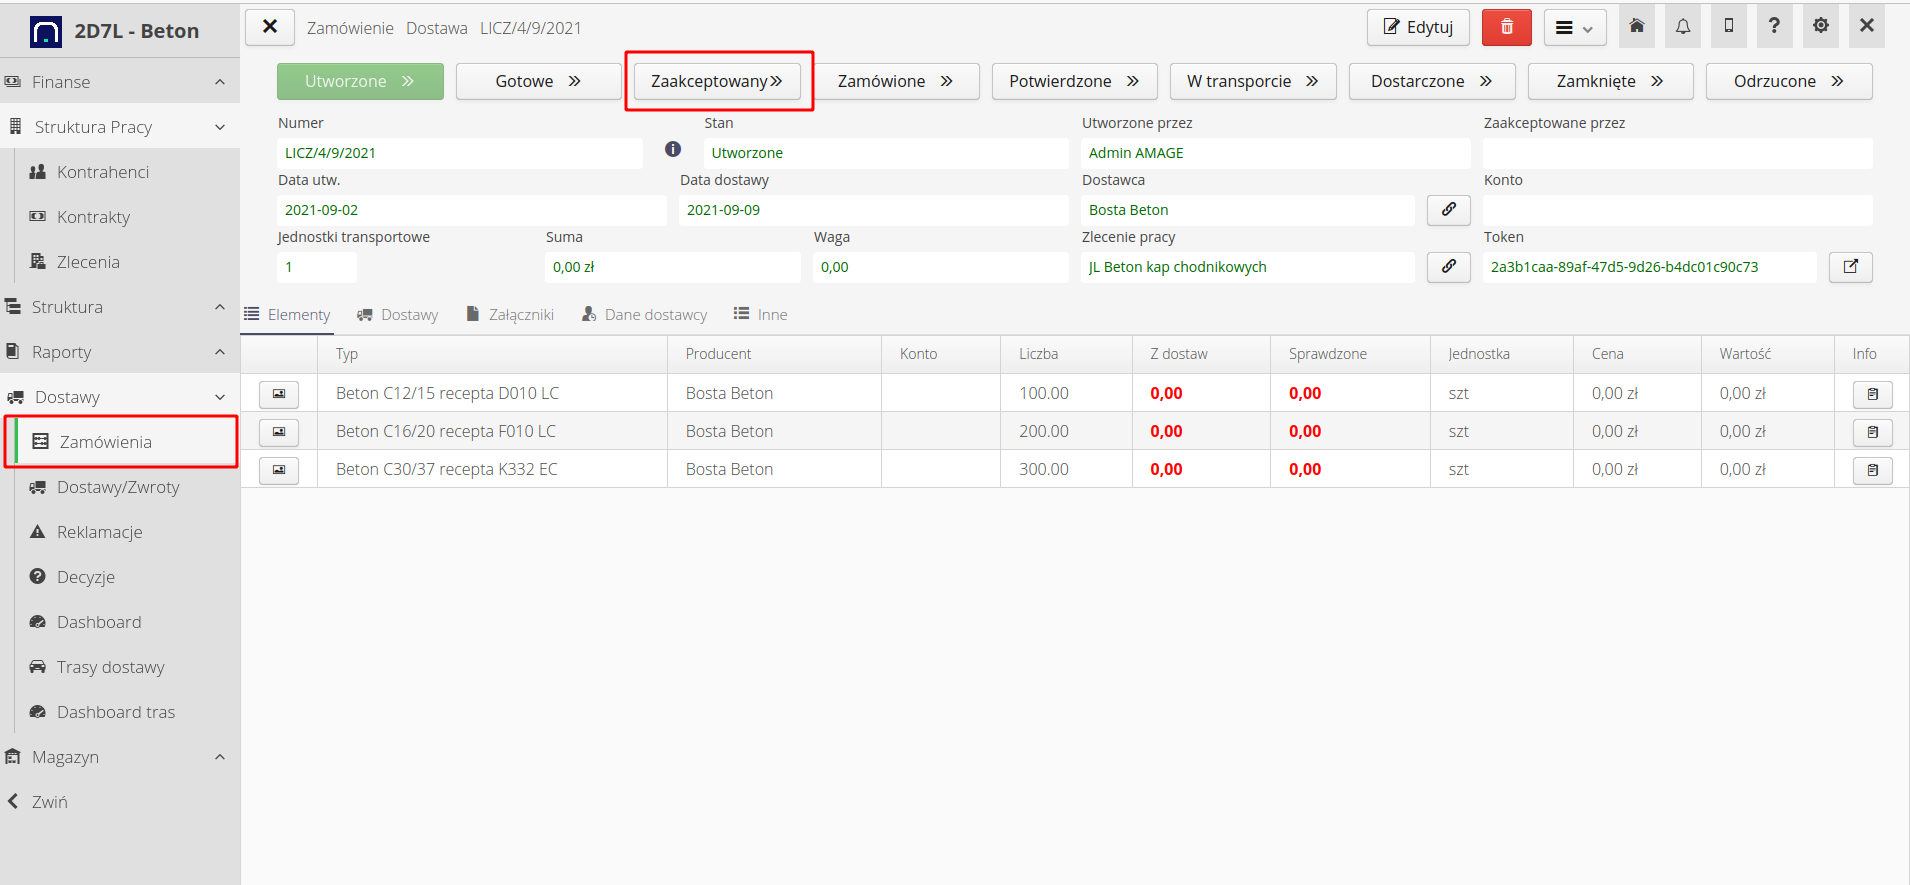Viewport: 1910px width, 885px height.
Task: Switch to the Załączniki tab
Action: point(510,315)
